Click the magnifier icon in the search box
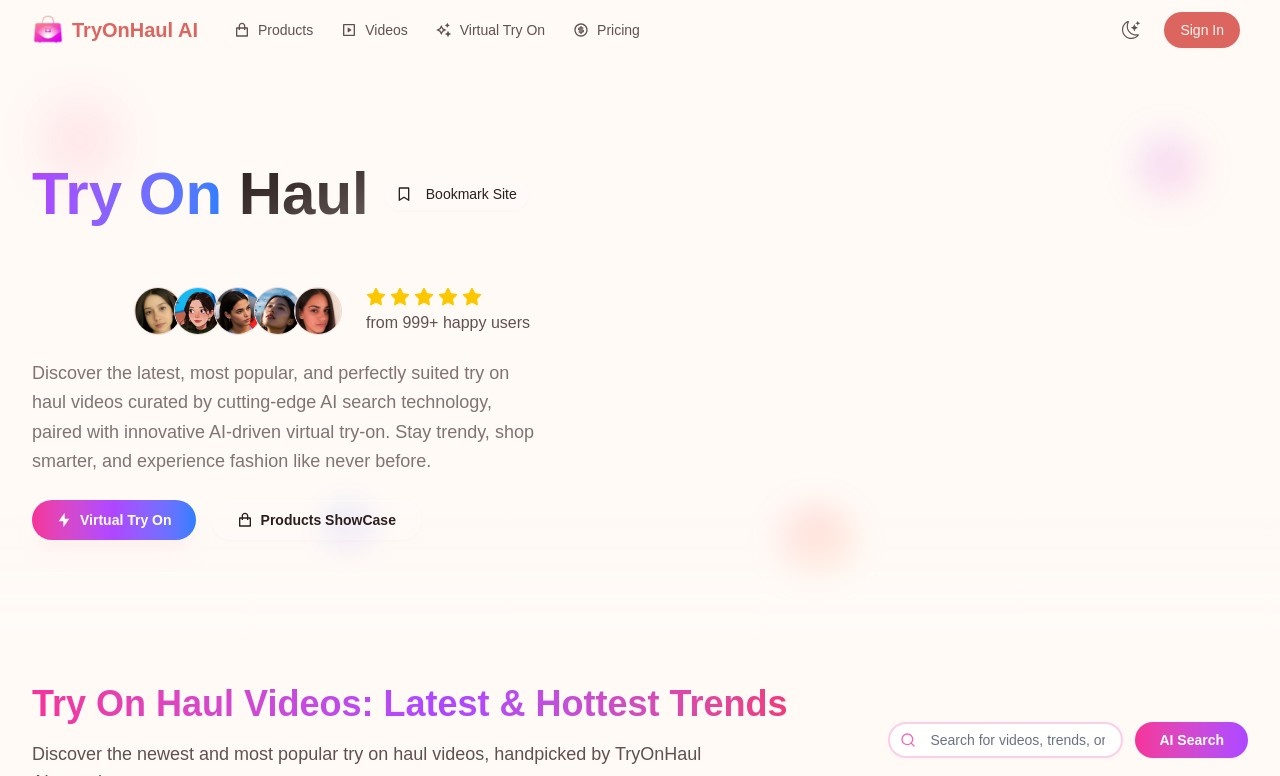This screenshot has height=776, width=1280. coord(908,740)
